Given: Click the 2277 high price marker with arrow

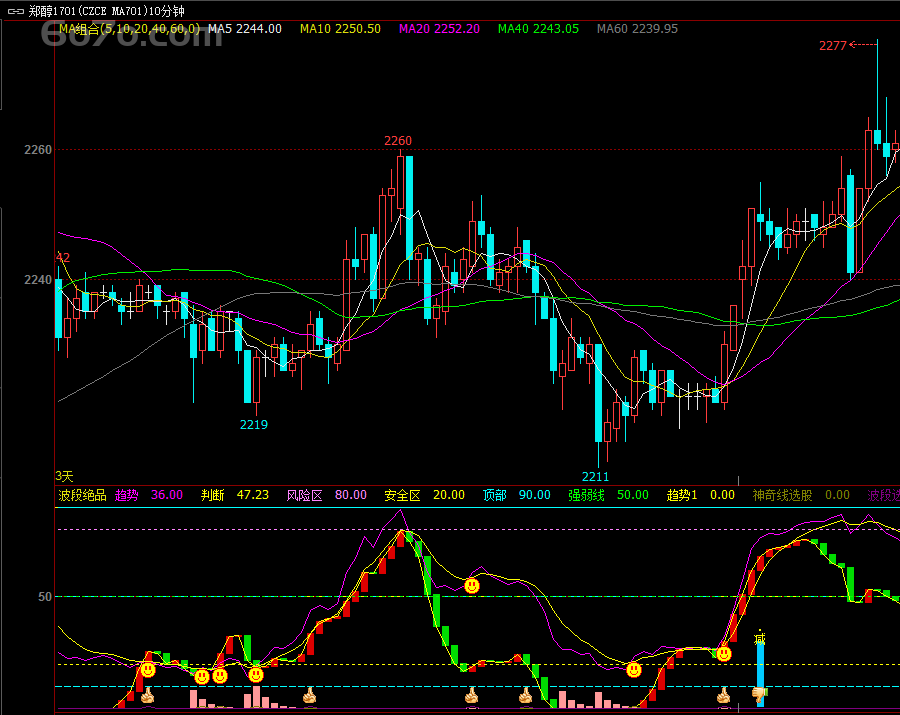Looking at the screenshot, I should click(x=846, y=45).
